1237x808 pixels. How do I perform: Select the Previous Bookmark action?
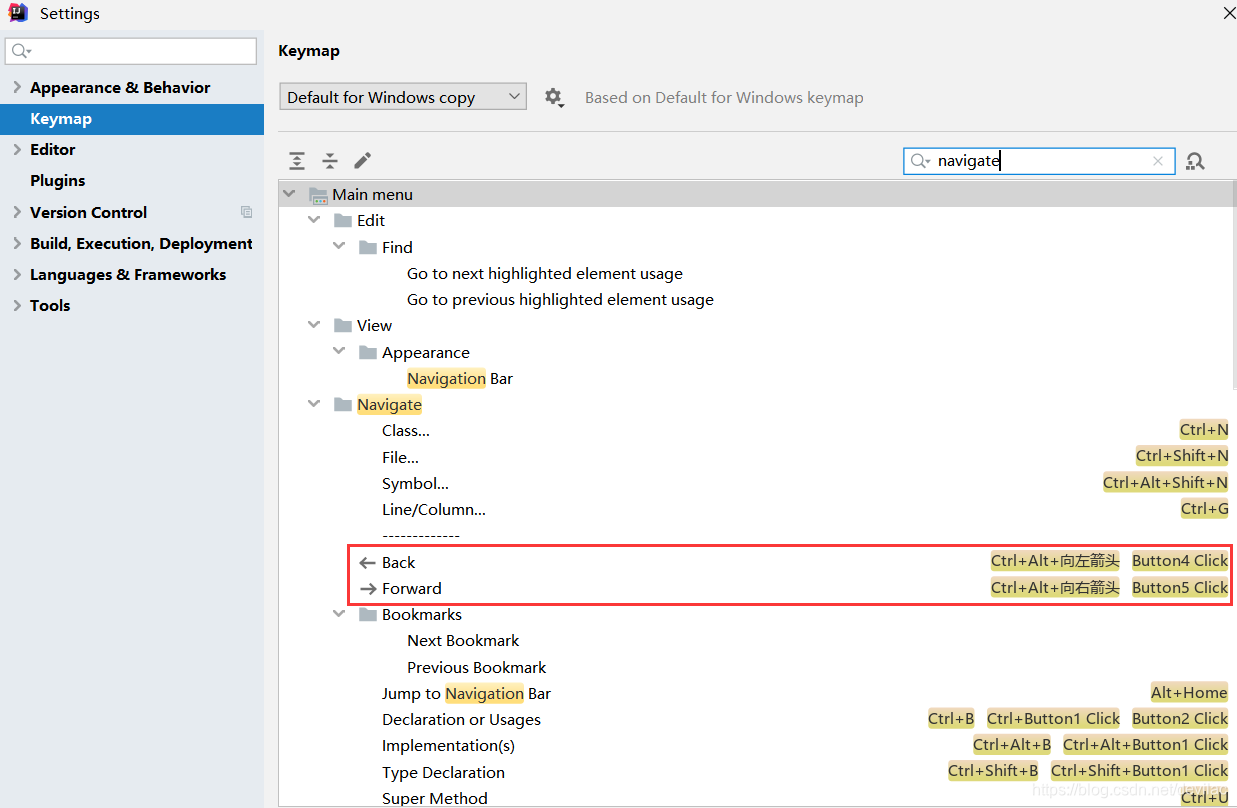click(x=476, y=667)
